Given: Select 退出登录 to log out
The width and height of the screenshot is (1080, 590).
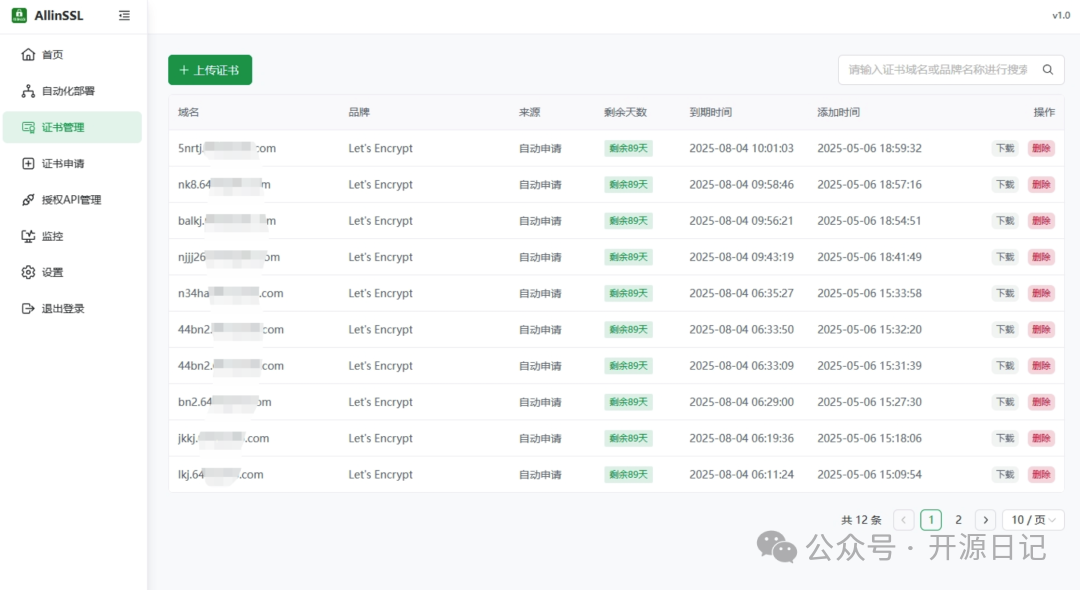Looking at the screenshot, I should (62, 309).
